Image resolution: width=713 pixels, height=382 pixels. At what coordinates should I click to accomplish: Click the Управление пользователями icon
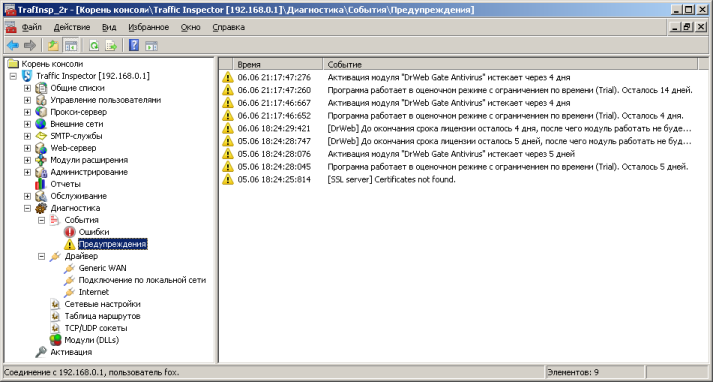click(x=41, y=100)
